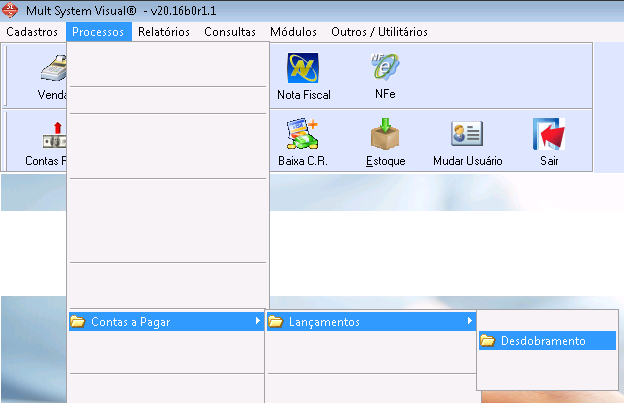The width and height of the screenshot is (624, 403).
Task: Expand the Contas a Pagar submenu arrow
Action: [x=257, y=321]
